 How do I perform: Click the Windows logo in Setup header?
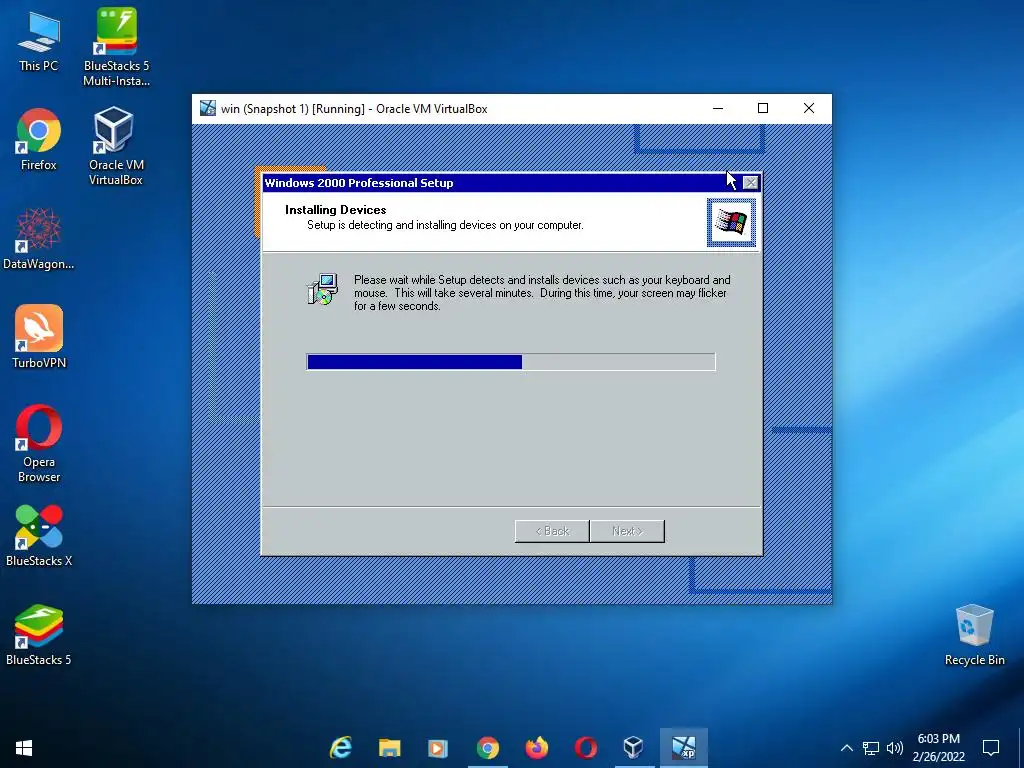tap(731, 223)
